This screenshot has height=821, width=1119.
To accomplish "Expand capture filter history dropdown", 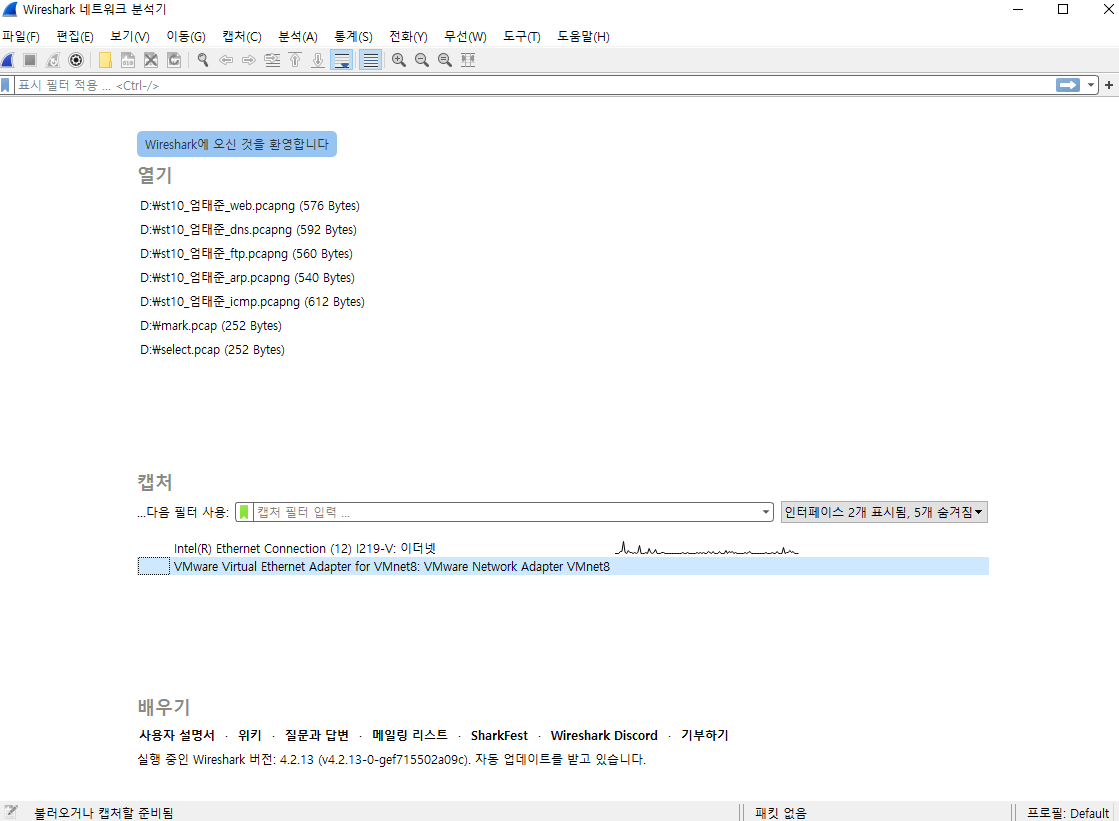I will [766, 512].
